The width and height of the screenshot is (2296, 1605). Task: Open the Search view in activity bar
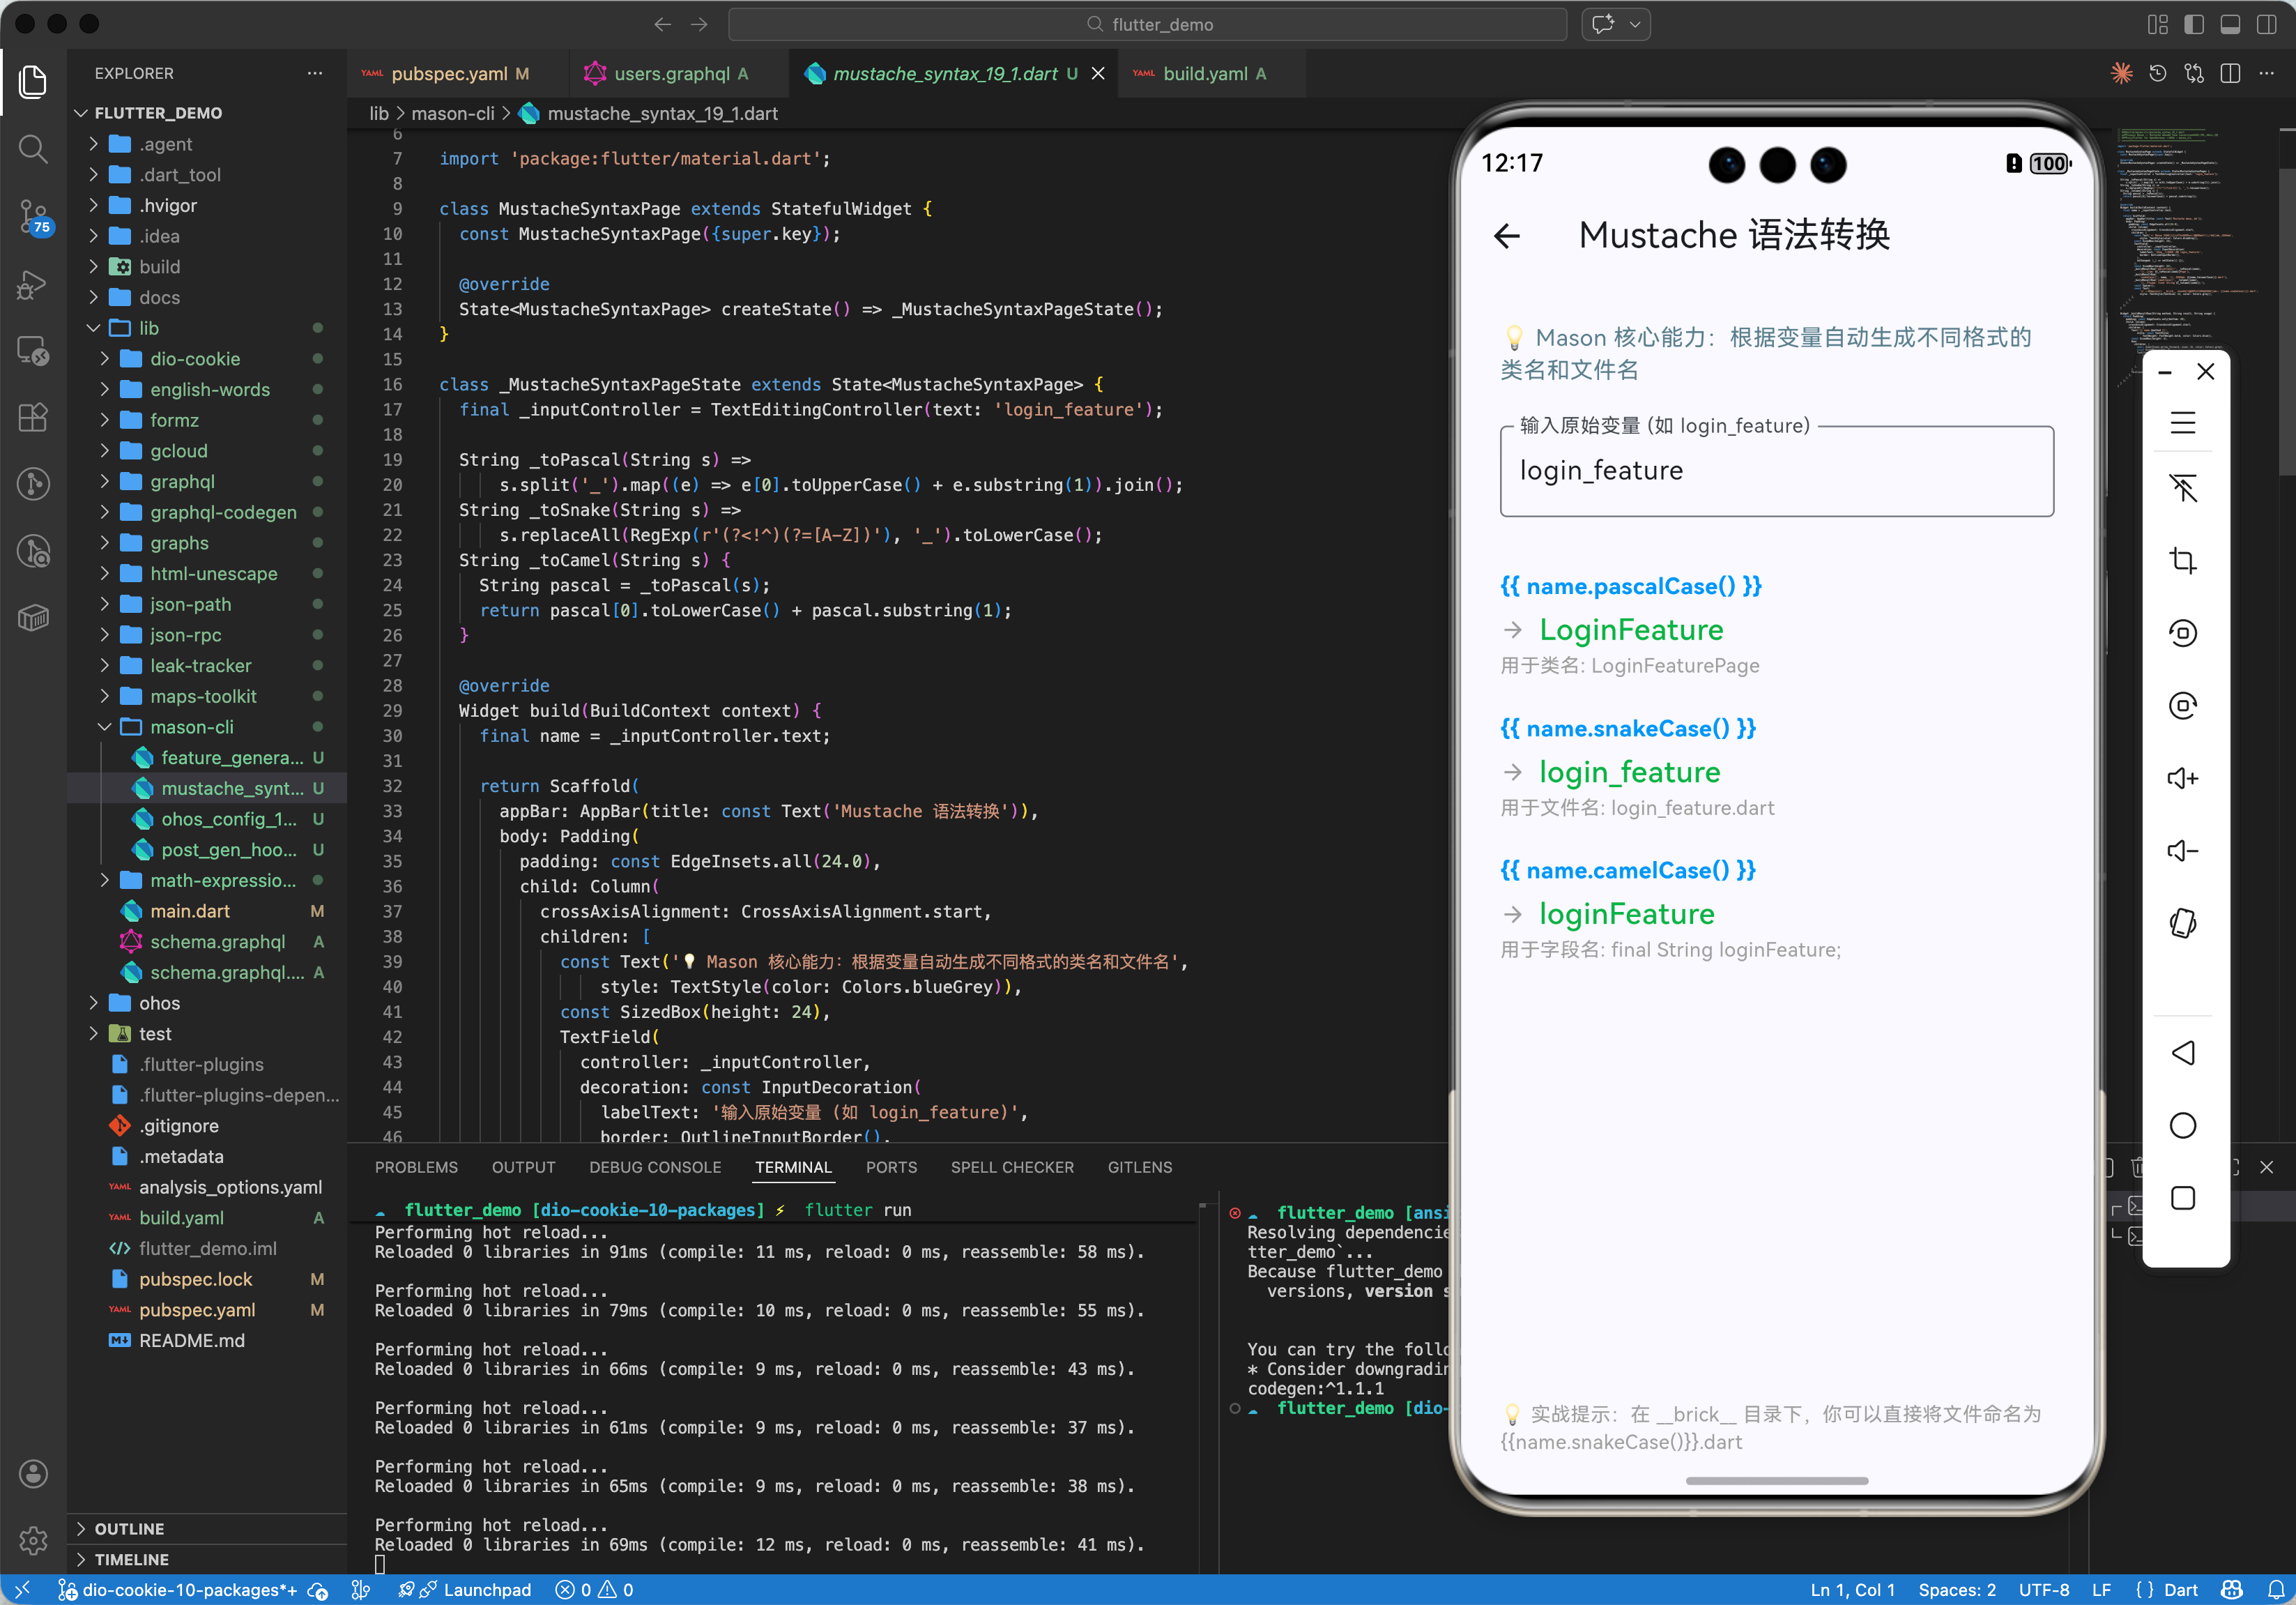[x=33, y=149]
